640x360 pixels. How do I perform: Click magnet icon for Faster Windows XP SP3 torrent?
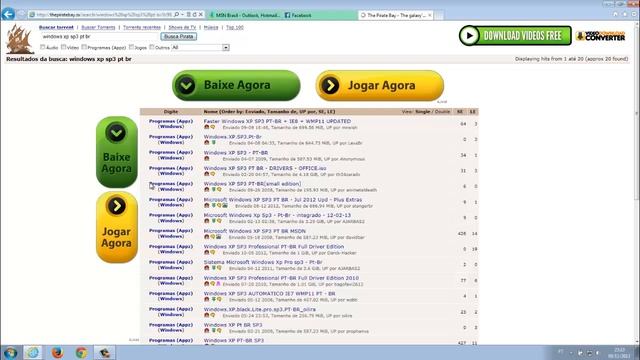pyautogui.click(x=207, y=127)
